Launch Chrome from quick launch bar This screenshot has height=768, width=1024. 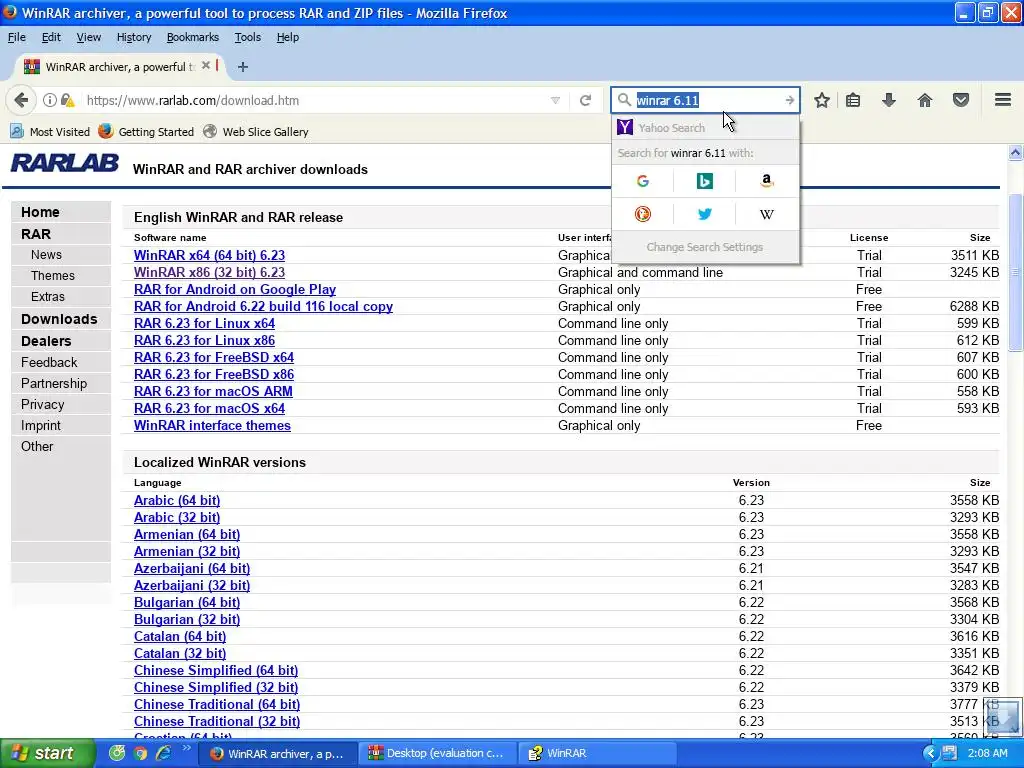click(x=140, y=753)
